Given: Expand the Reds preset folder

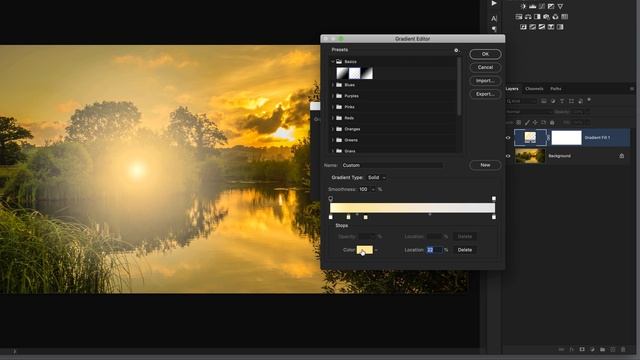Looking at the screenshot, I should pyautogui.click(x=333, y=118).
